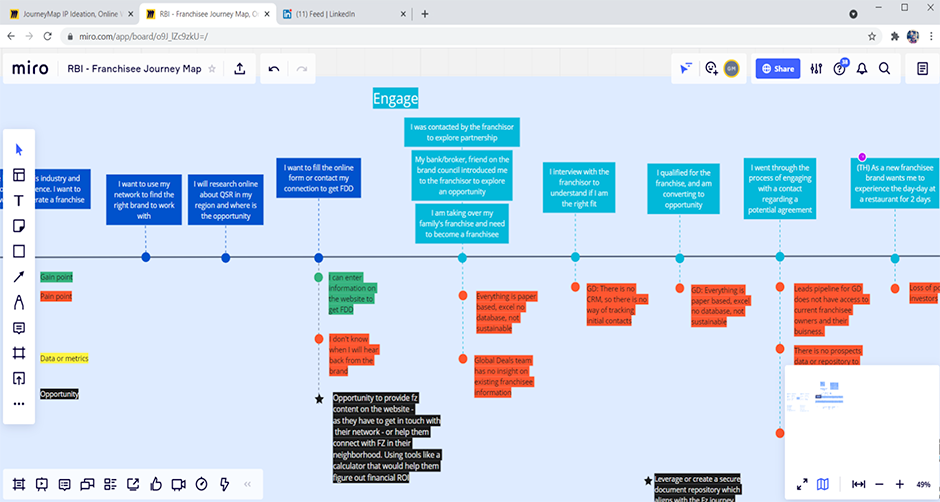This screenshot has width=940, height=502.
Task: Open notifications bell
Action: coord(862,69)
